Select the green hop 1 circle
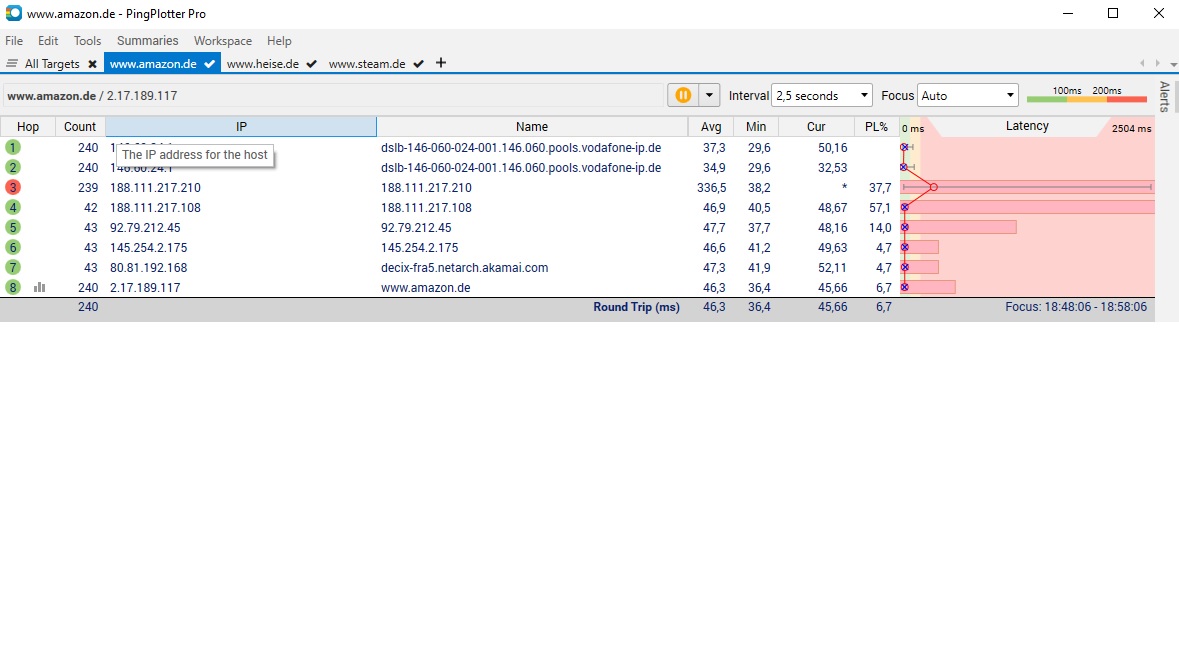The image size is (1179, 648). coord(13,147)
